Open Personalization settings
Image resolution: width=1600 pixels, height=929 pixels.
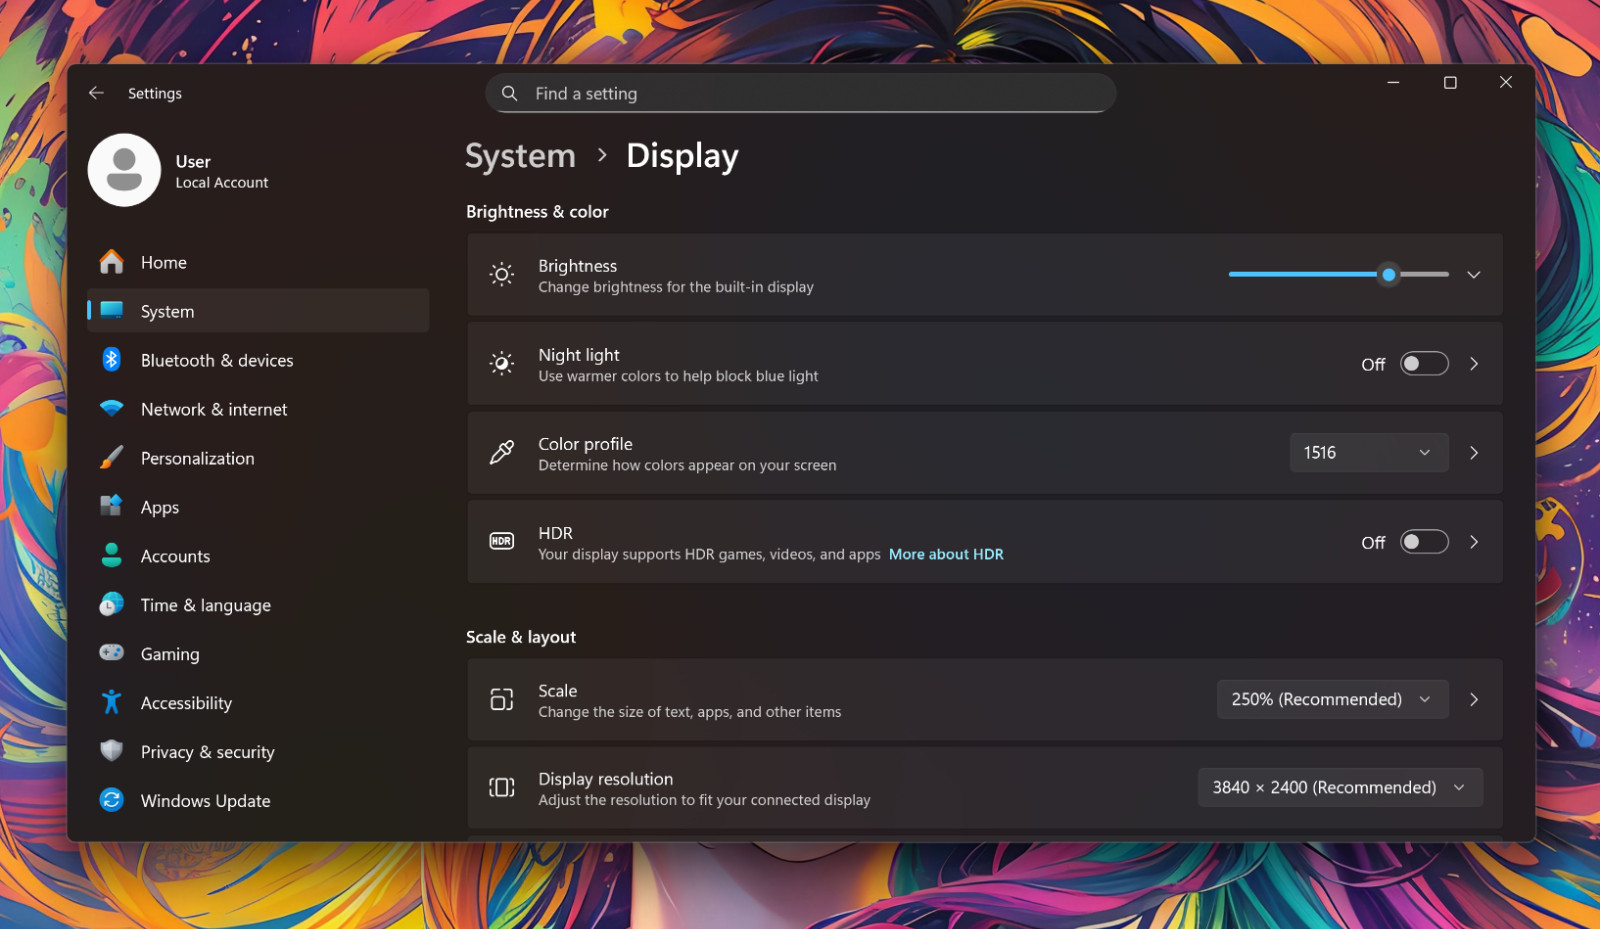(258, 458)
